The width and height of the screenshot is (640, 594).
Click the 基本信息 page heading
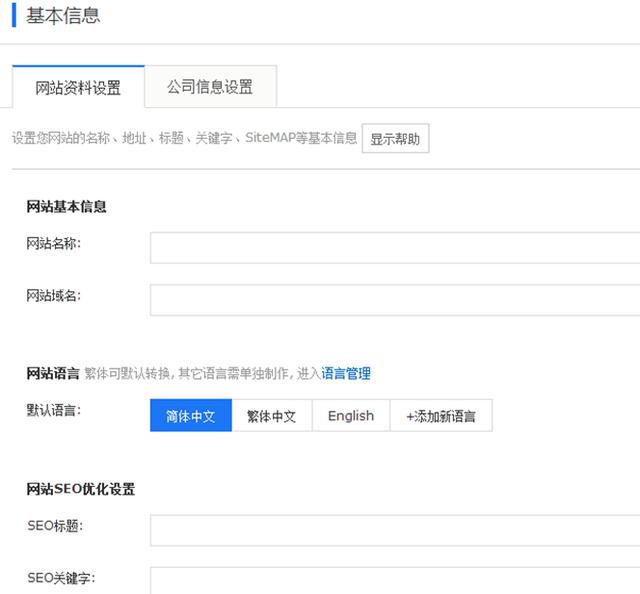pos(63,16)
